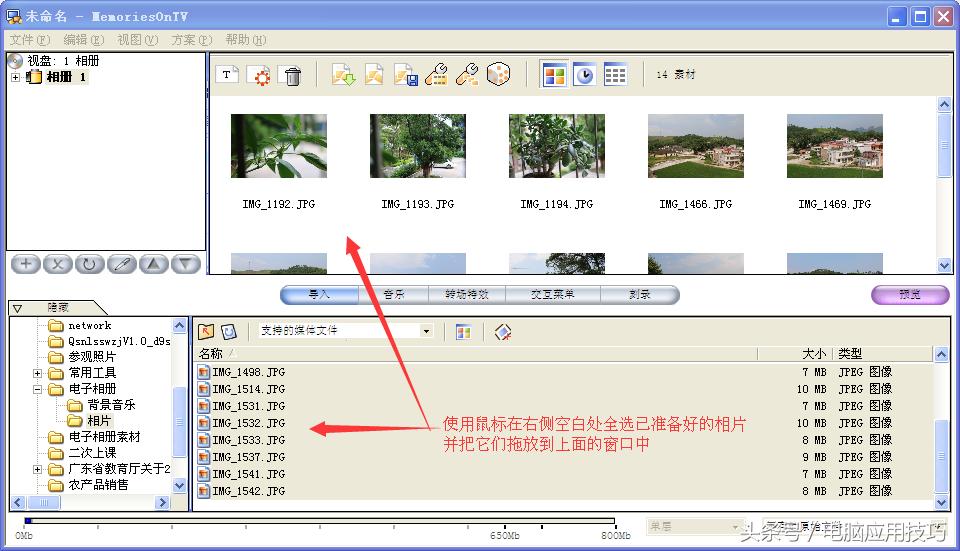Click the import picture green arrow icon
This screenshot has width=960, height=551.
343,75
